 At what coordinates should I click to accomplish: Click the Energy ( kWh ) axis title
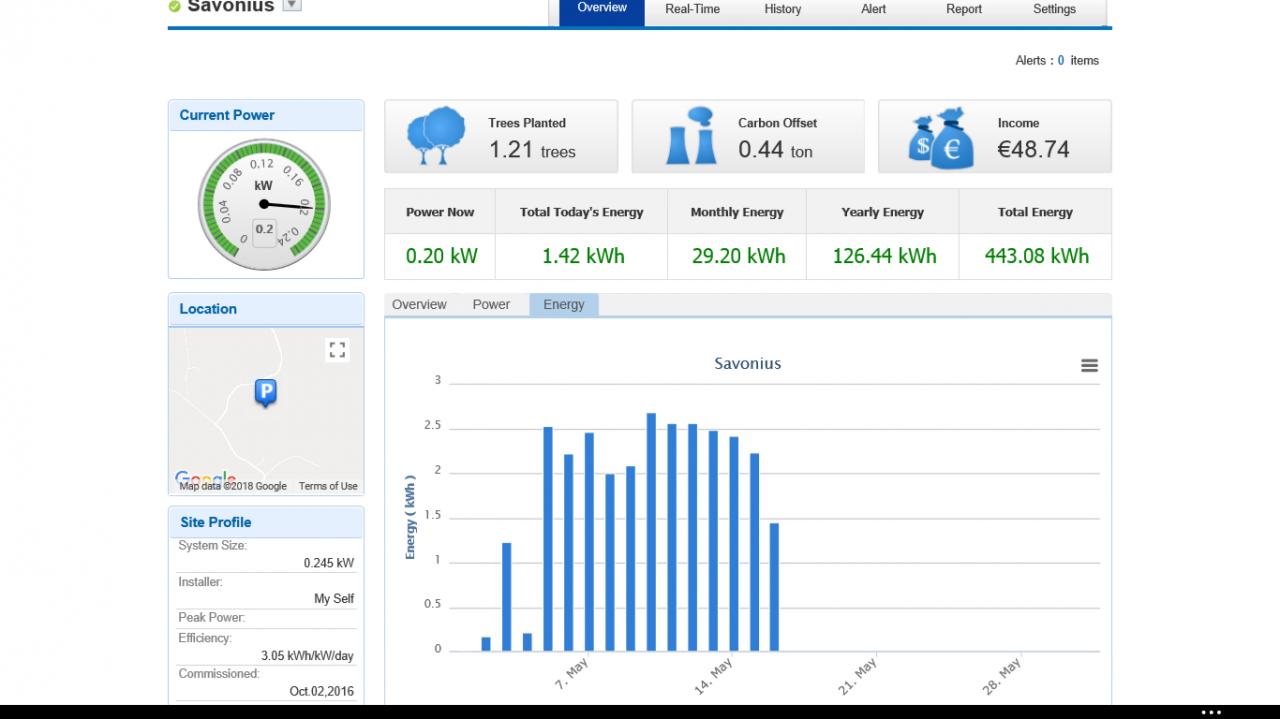[x=410, y=516]
